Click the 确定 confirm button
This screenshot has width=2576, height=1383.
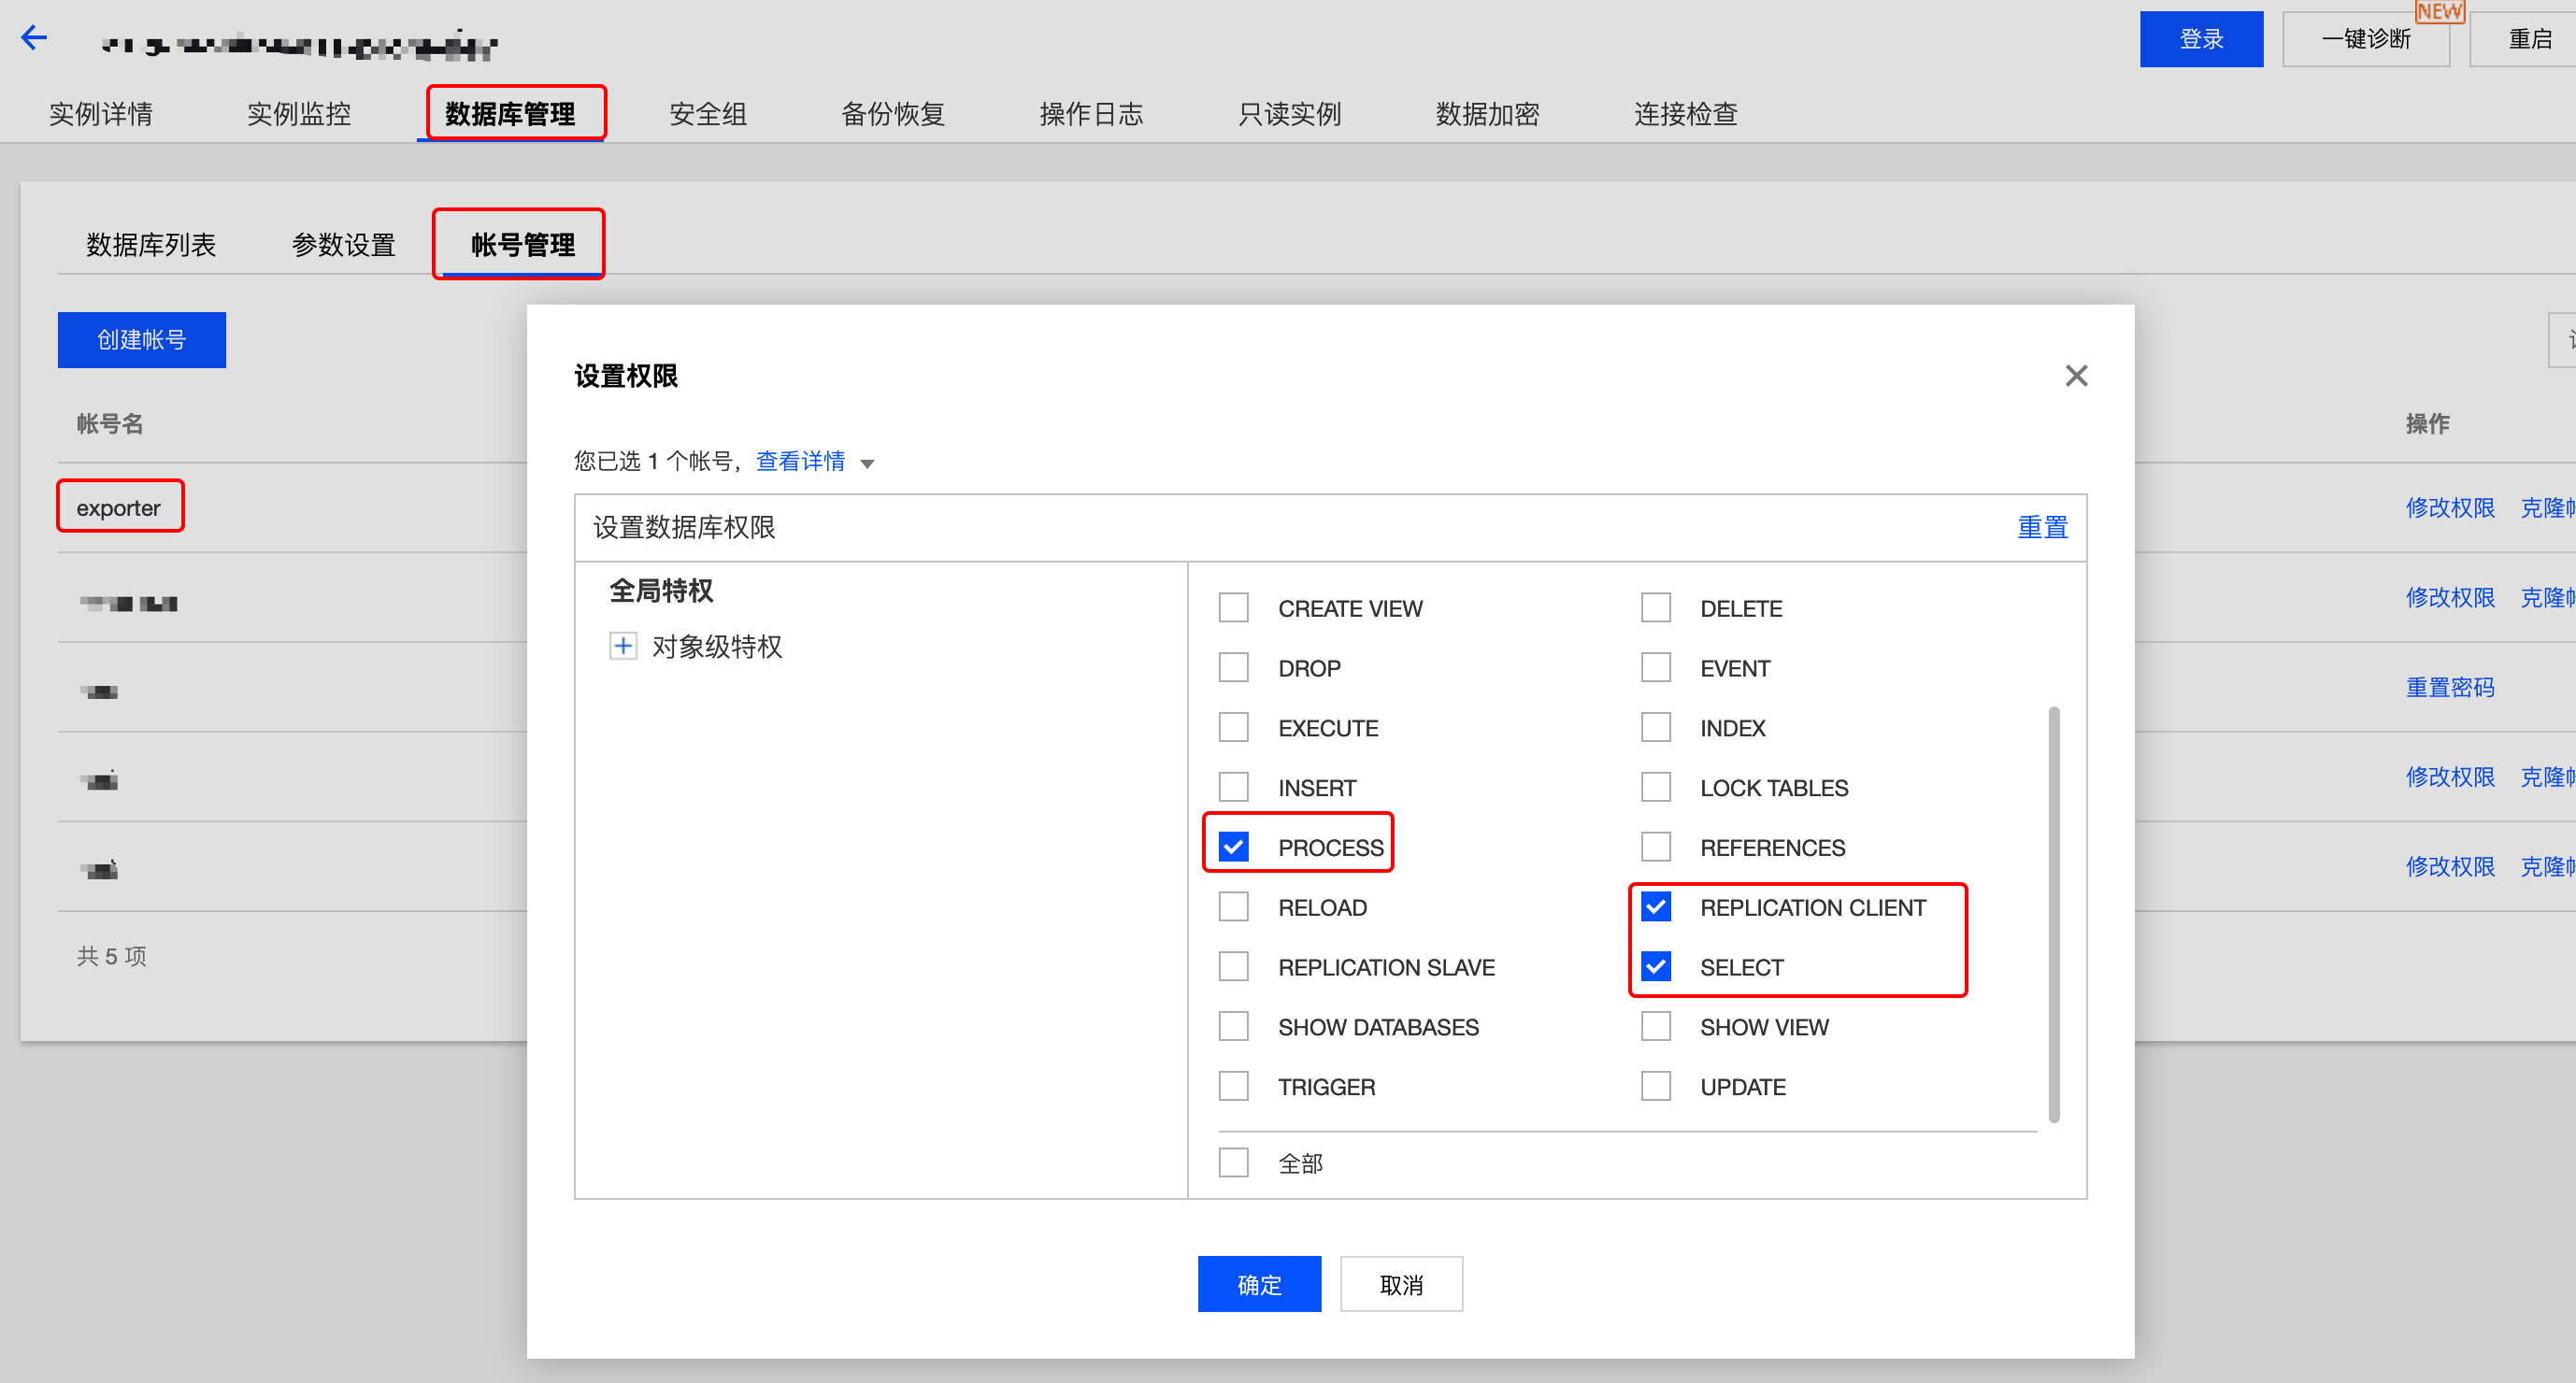[x=1258, y=1285]
